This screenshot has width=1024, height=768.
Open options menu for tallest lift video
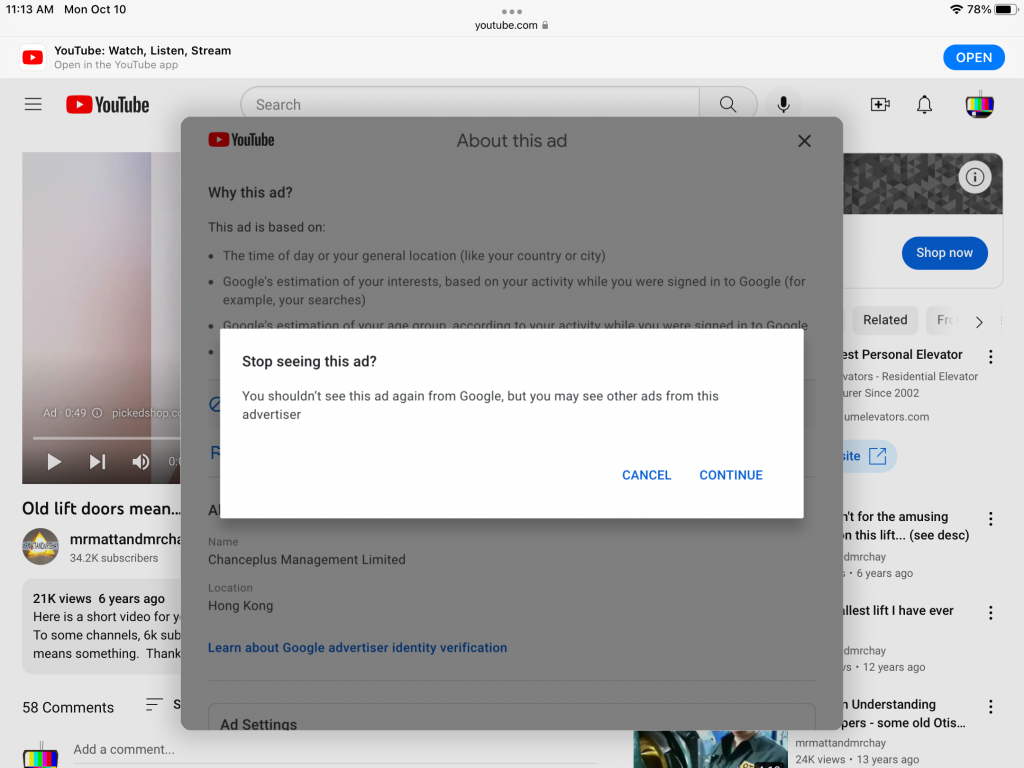point(990,613)
